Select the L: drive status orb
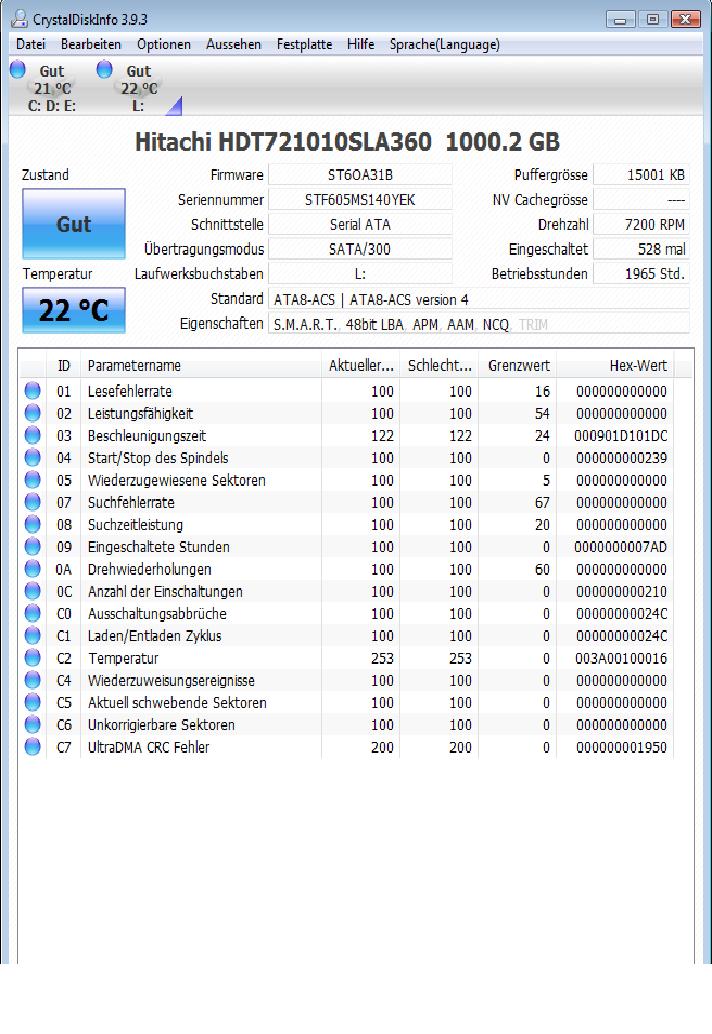This screenshot has width=712, height=1034. (x=105, y=69)
